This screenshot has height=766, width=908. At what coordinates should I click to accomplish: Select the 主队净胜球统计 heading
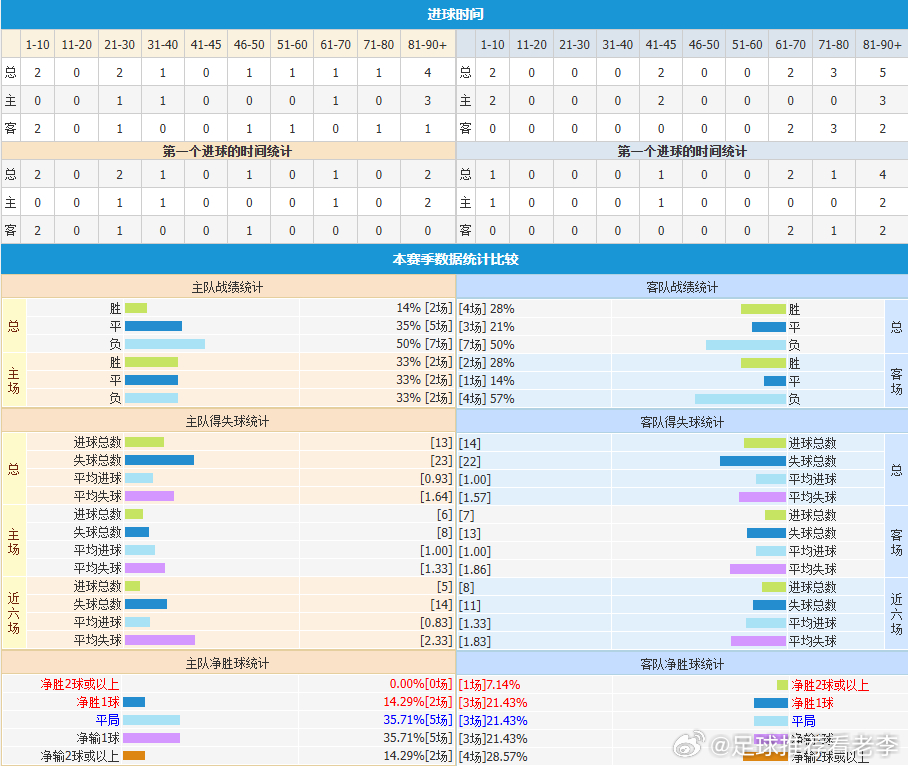[227, 664]
